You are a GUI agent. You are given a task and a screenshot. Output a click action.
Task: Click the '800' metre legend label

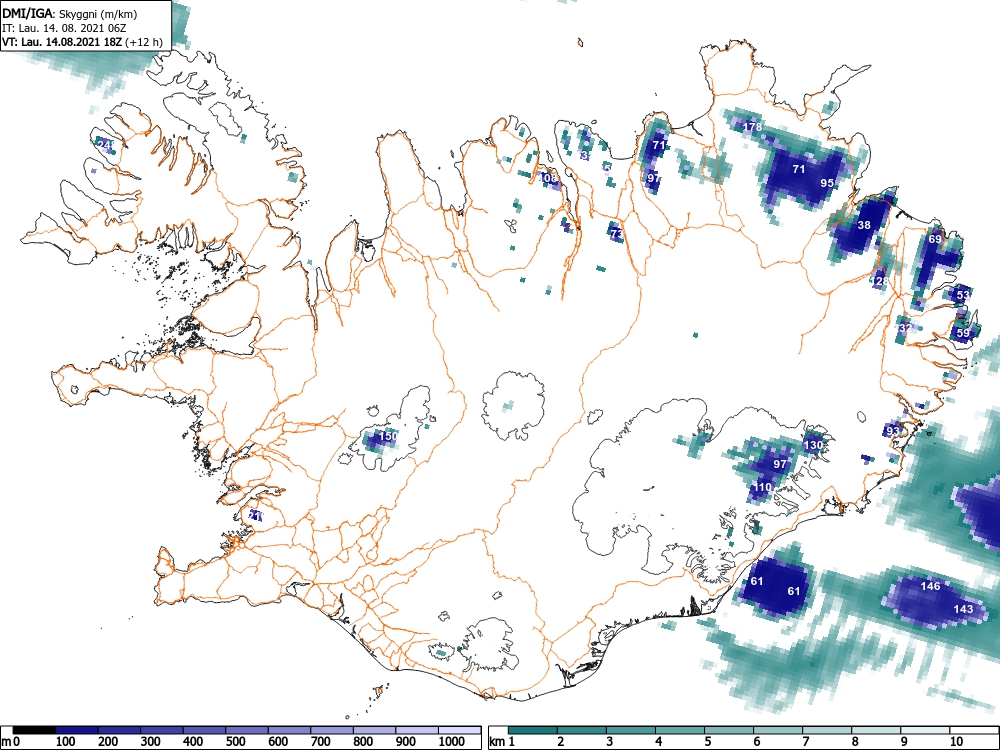pyautogui.click(x=364, y=742)
